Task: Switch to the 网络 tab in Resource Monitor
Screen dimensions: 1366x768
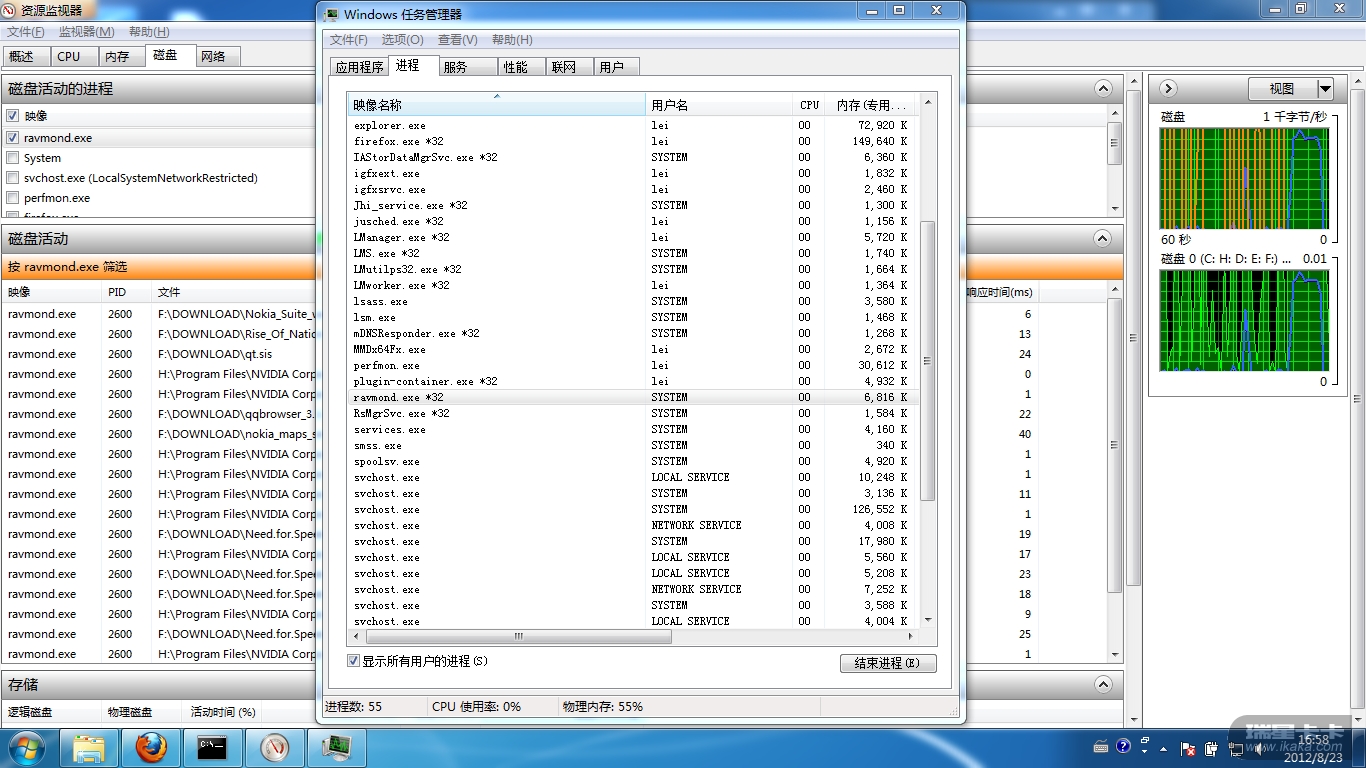Action: pyautogui.click(x=216, y=57)
